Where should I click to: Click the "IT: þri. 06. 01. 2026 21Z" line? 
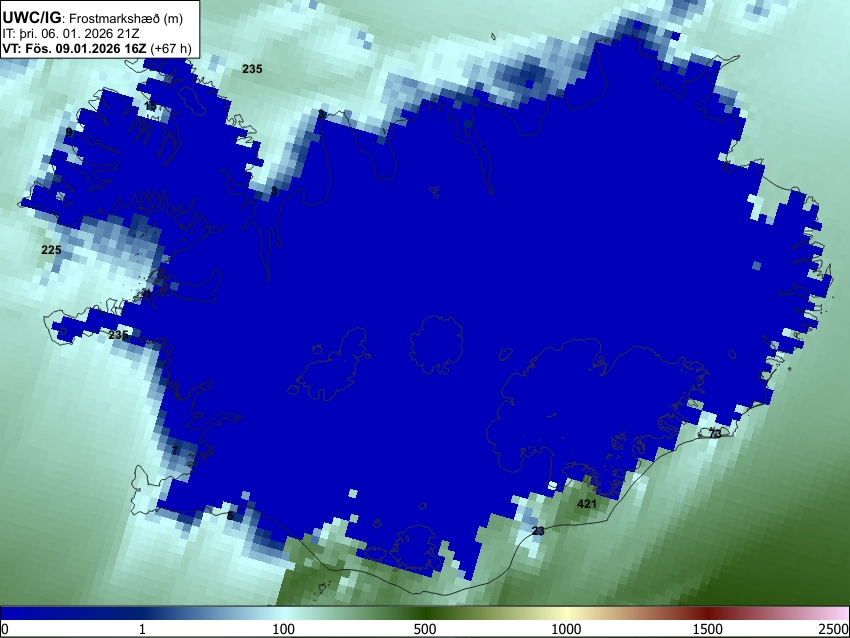(x=70, y=34)
